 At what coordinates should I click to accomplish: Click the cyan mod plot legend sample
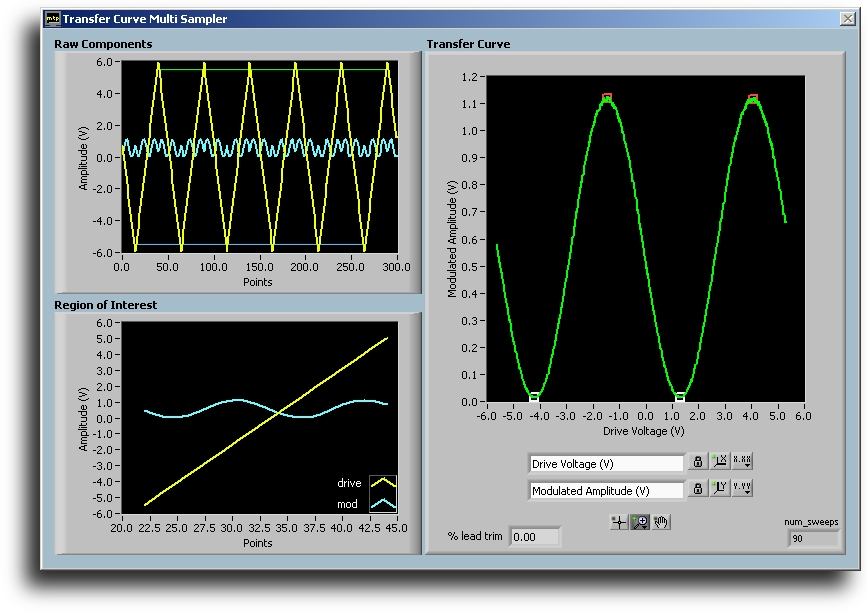[x=383, y=503]
